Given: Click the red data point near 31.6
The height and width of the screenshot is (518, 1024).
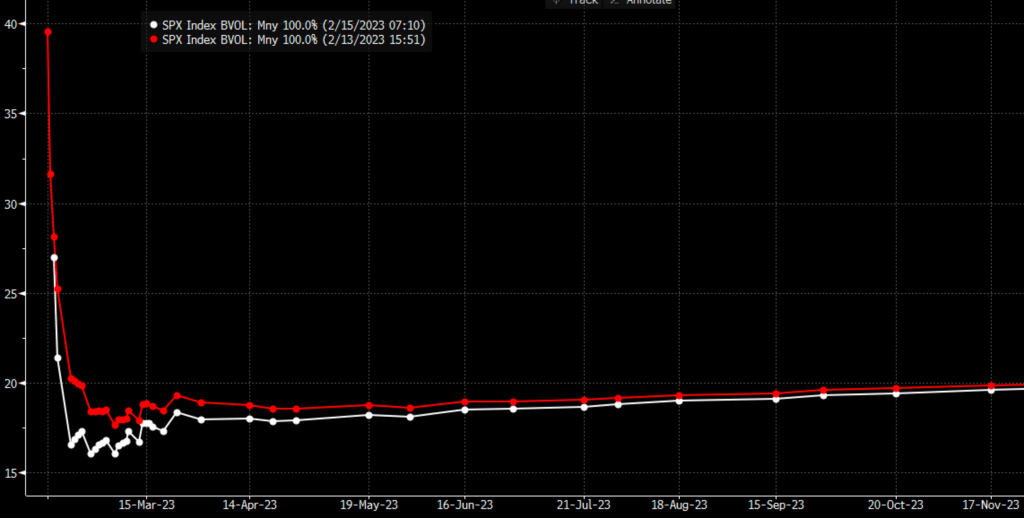Looking at the screenshot, I should pos(50,174).
